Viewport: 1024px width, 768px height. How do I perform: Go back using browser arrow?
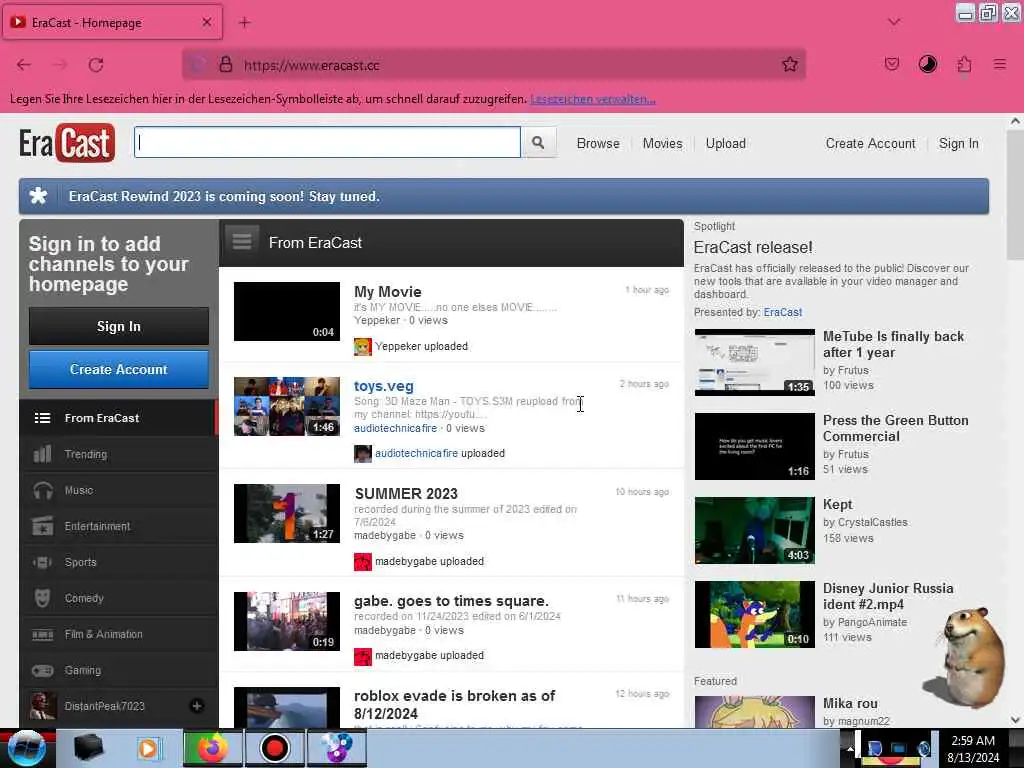24,65
